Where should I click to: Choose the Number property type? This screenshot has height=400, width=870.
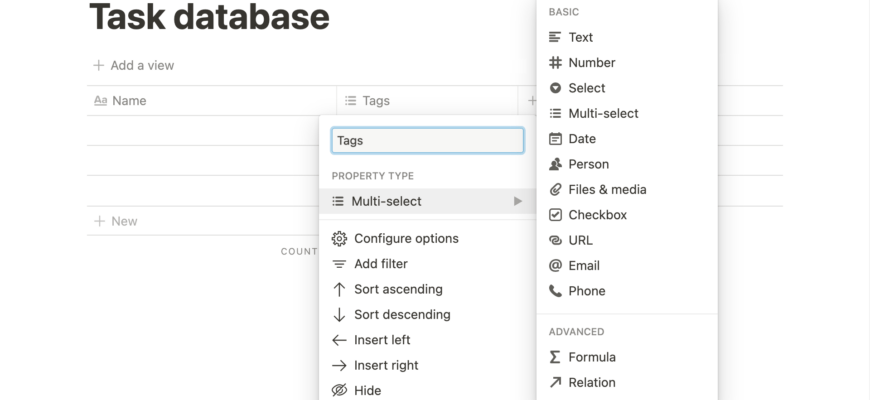[627, 63]
